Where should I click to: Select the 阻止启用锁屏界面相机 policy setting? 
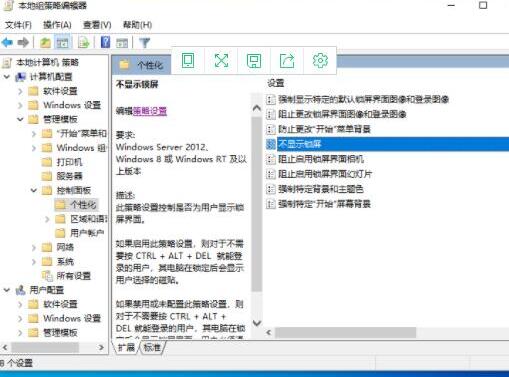pyautogui.click(x=321, y=159)
